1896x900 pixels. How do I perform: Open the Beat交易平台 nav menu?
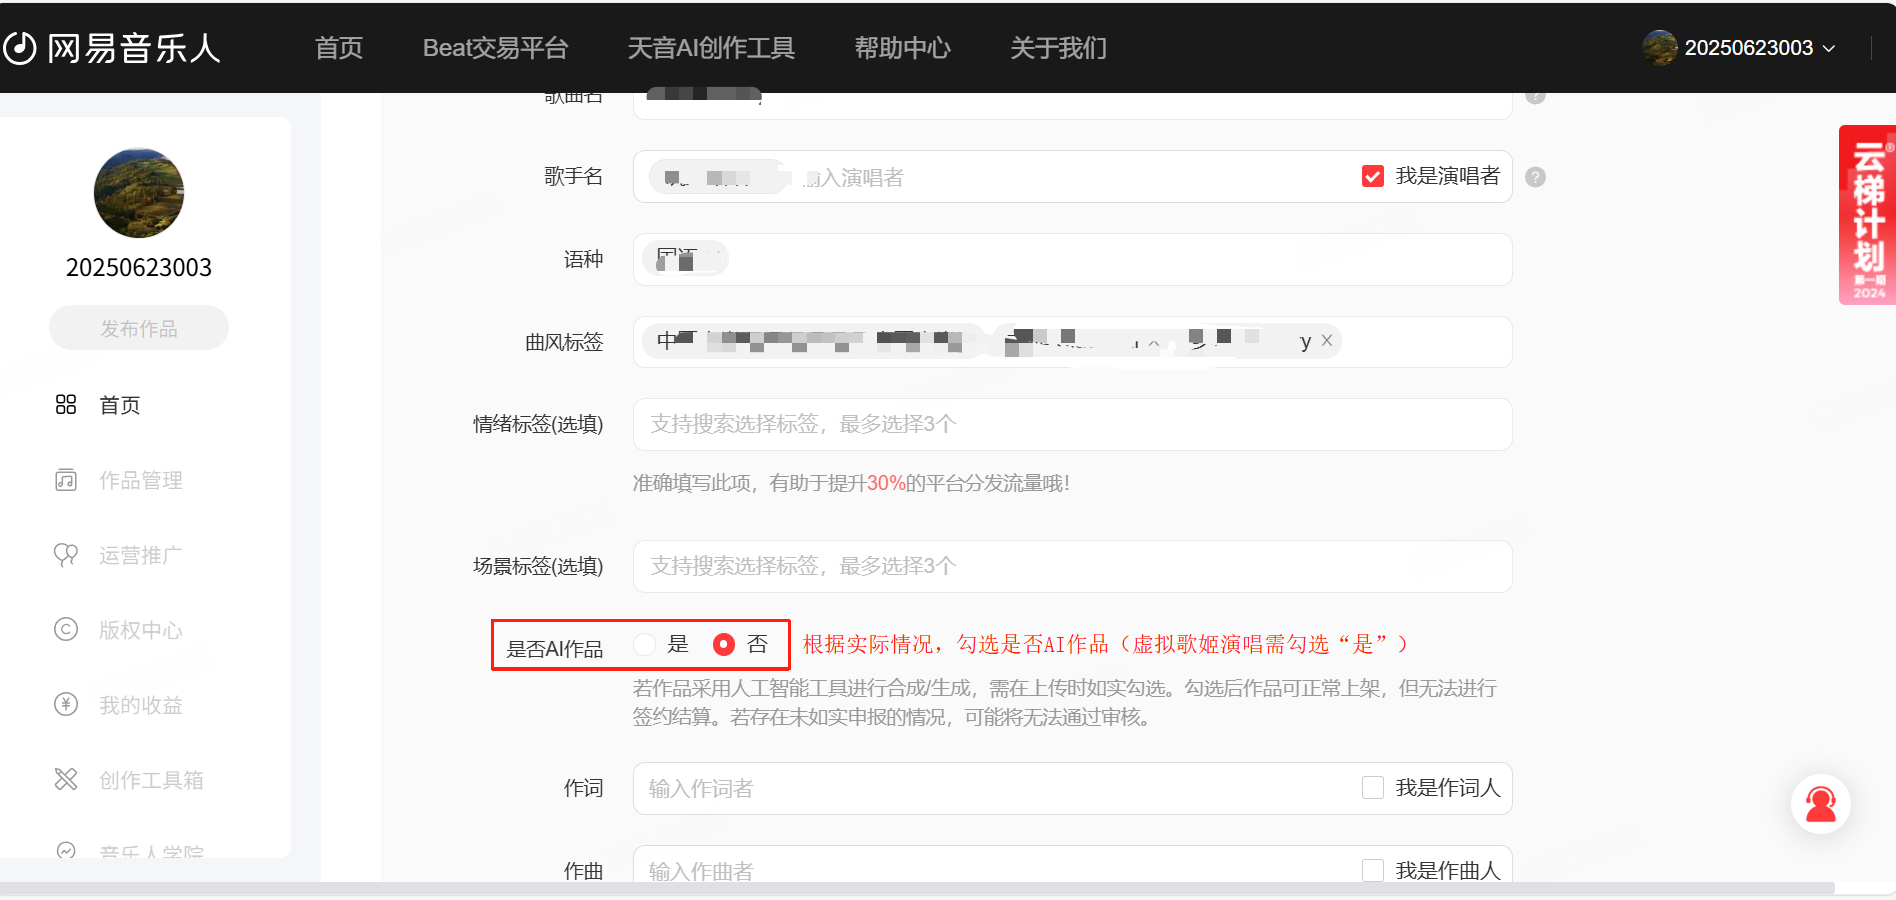coord(495,48)
